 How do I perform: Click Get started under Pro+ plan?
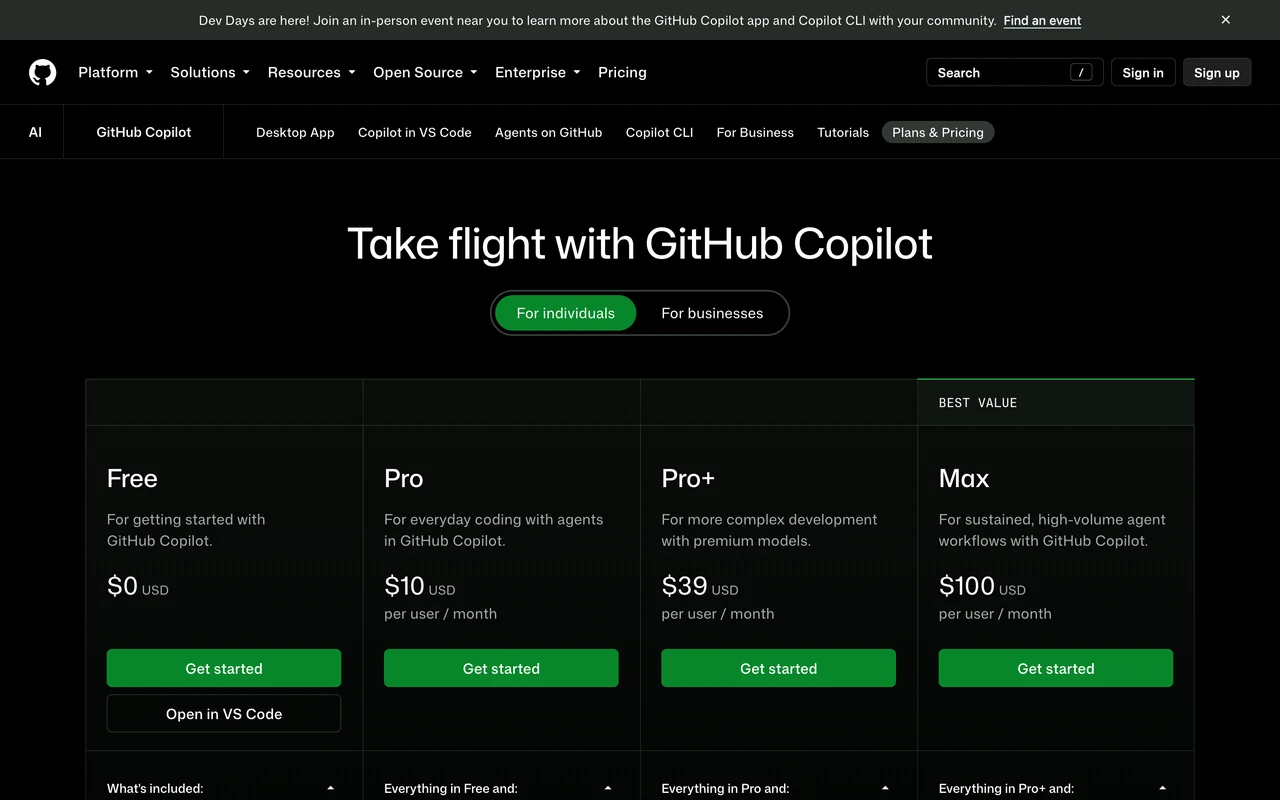click(778, 668)
